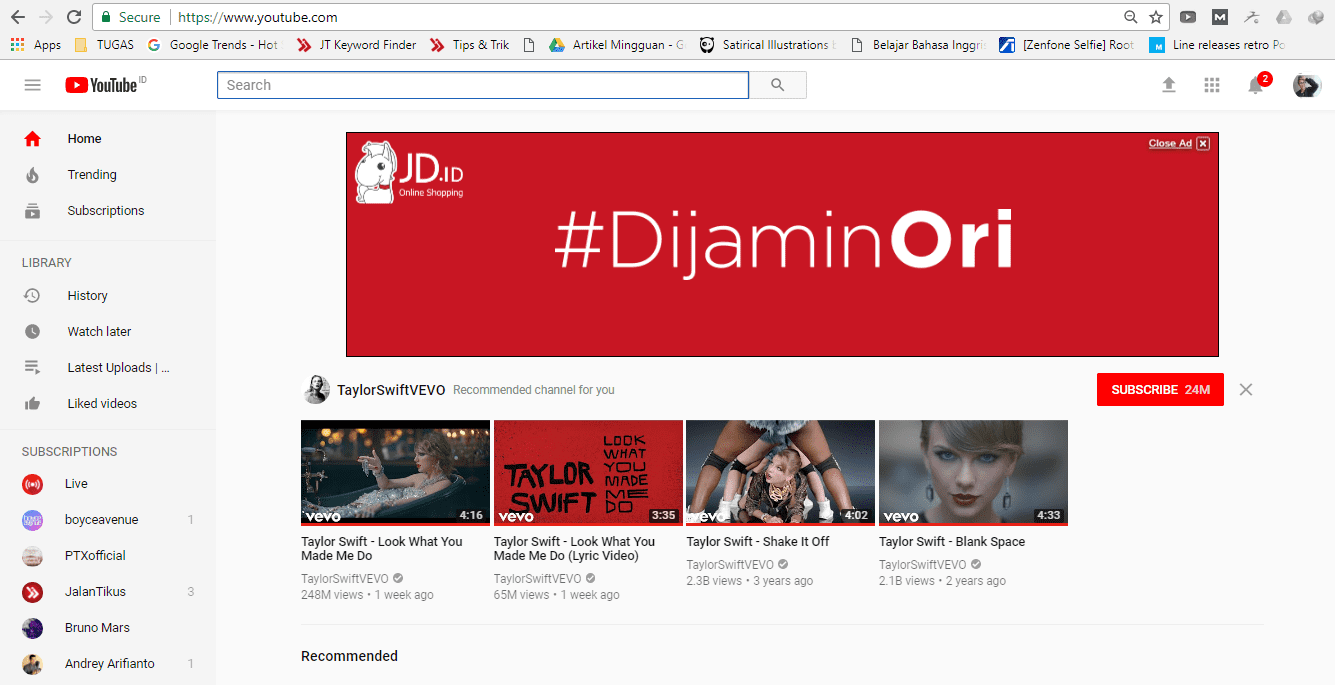Click the Zenfone Selfie Root bookmark

click(x=1067, y=45)
